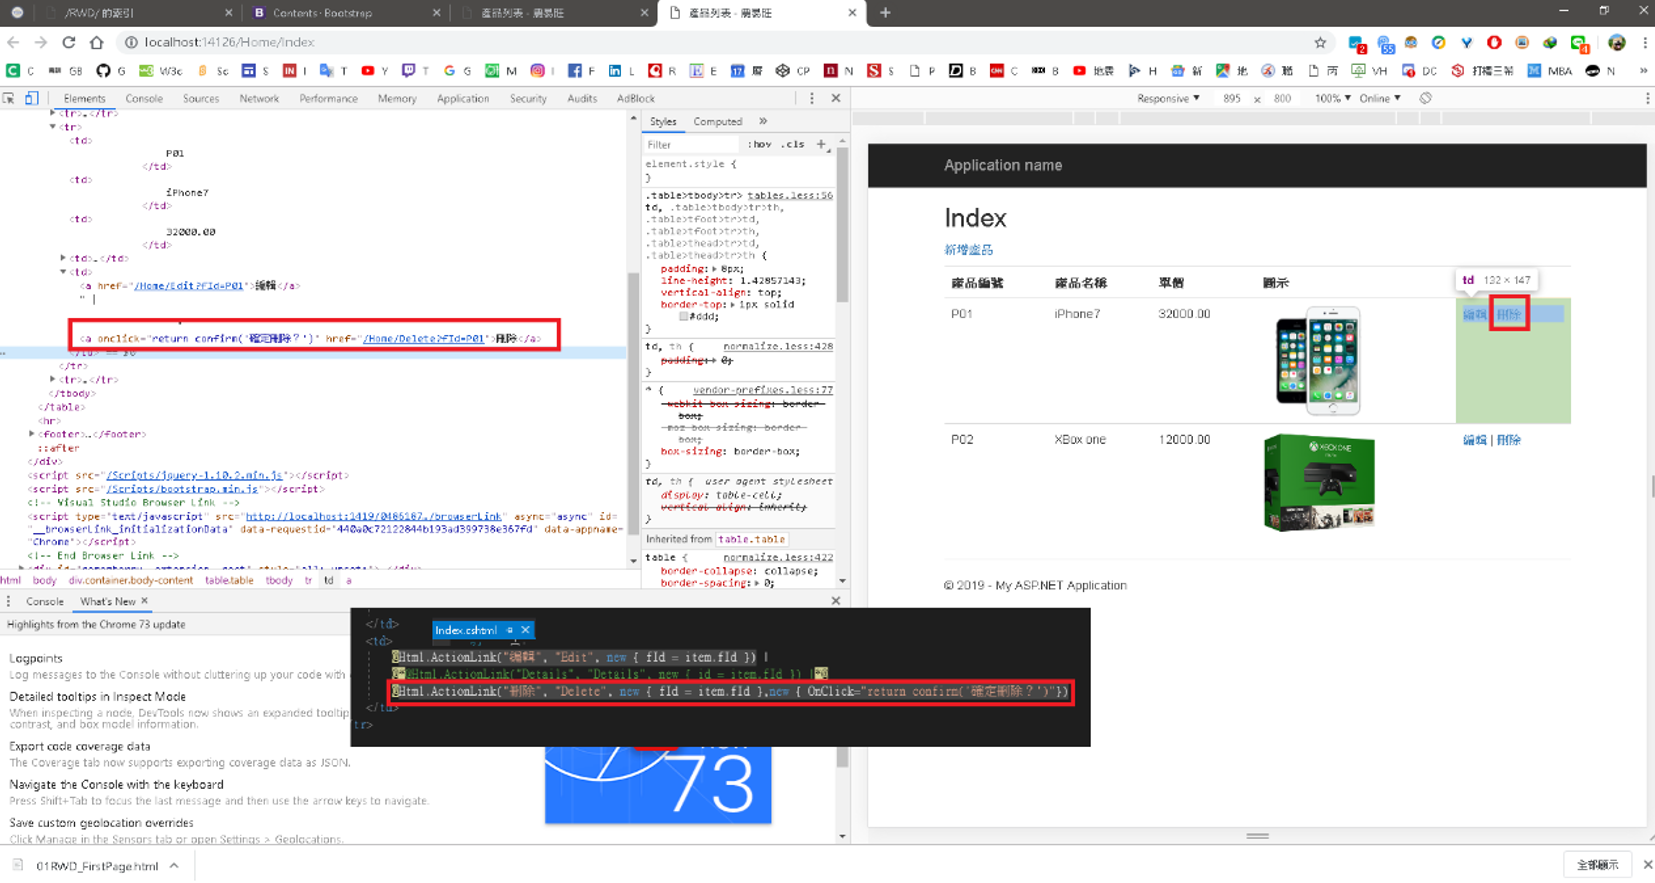Open the 100% zoom dropdown

tap(1333, 98)
